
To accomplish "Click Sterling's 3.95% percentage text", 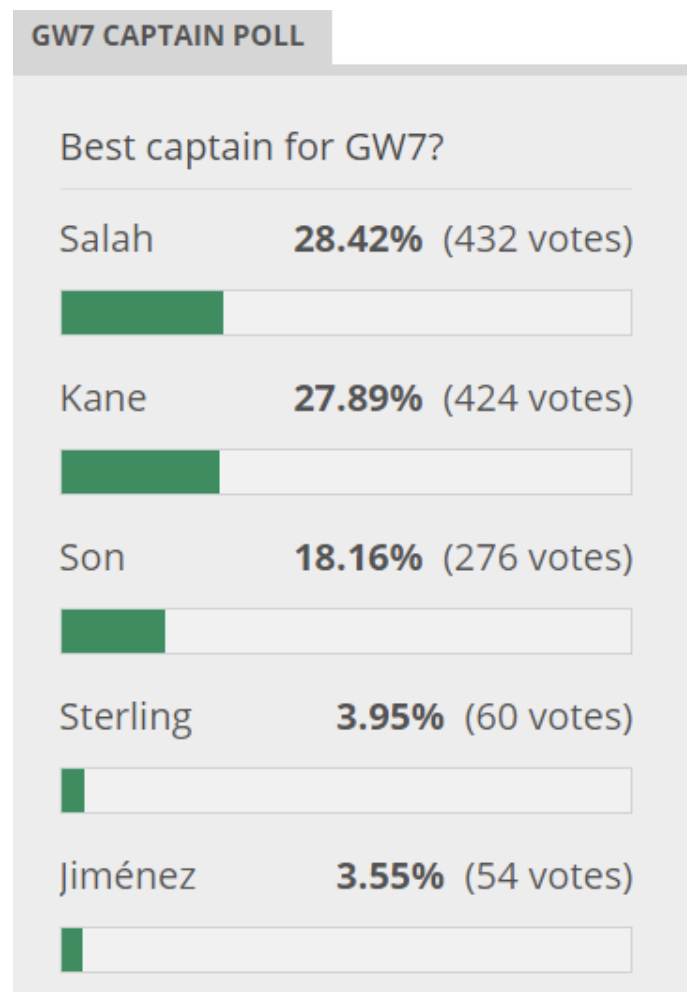I will (x=390, y=717).
